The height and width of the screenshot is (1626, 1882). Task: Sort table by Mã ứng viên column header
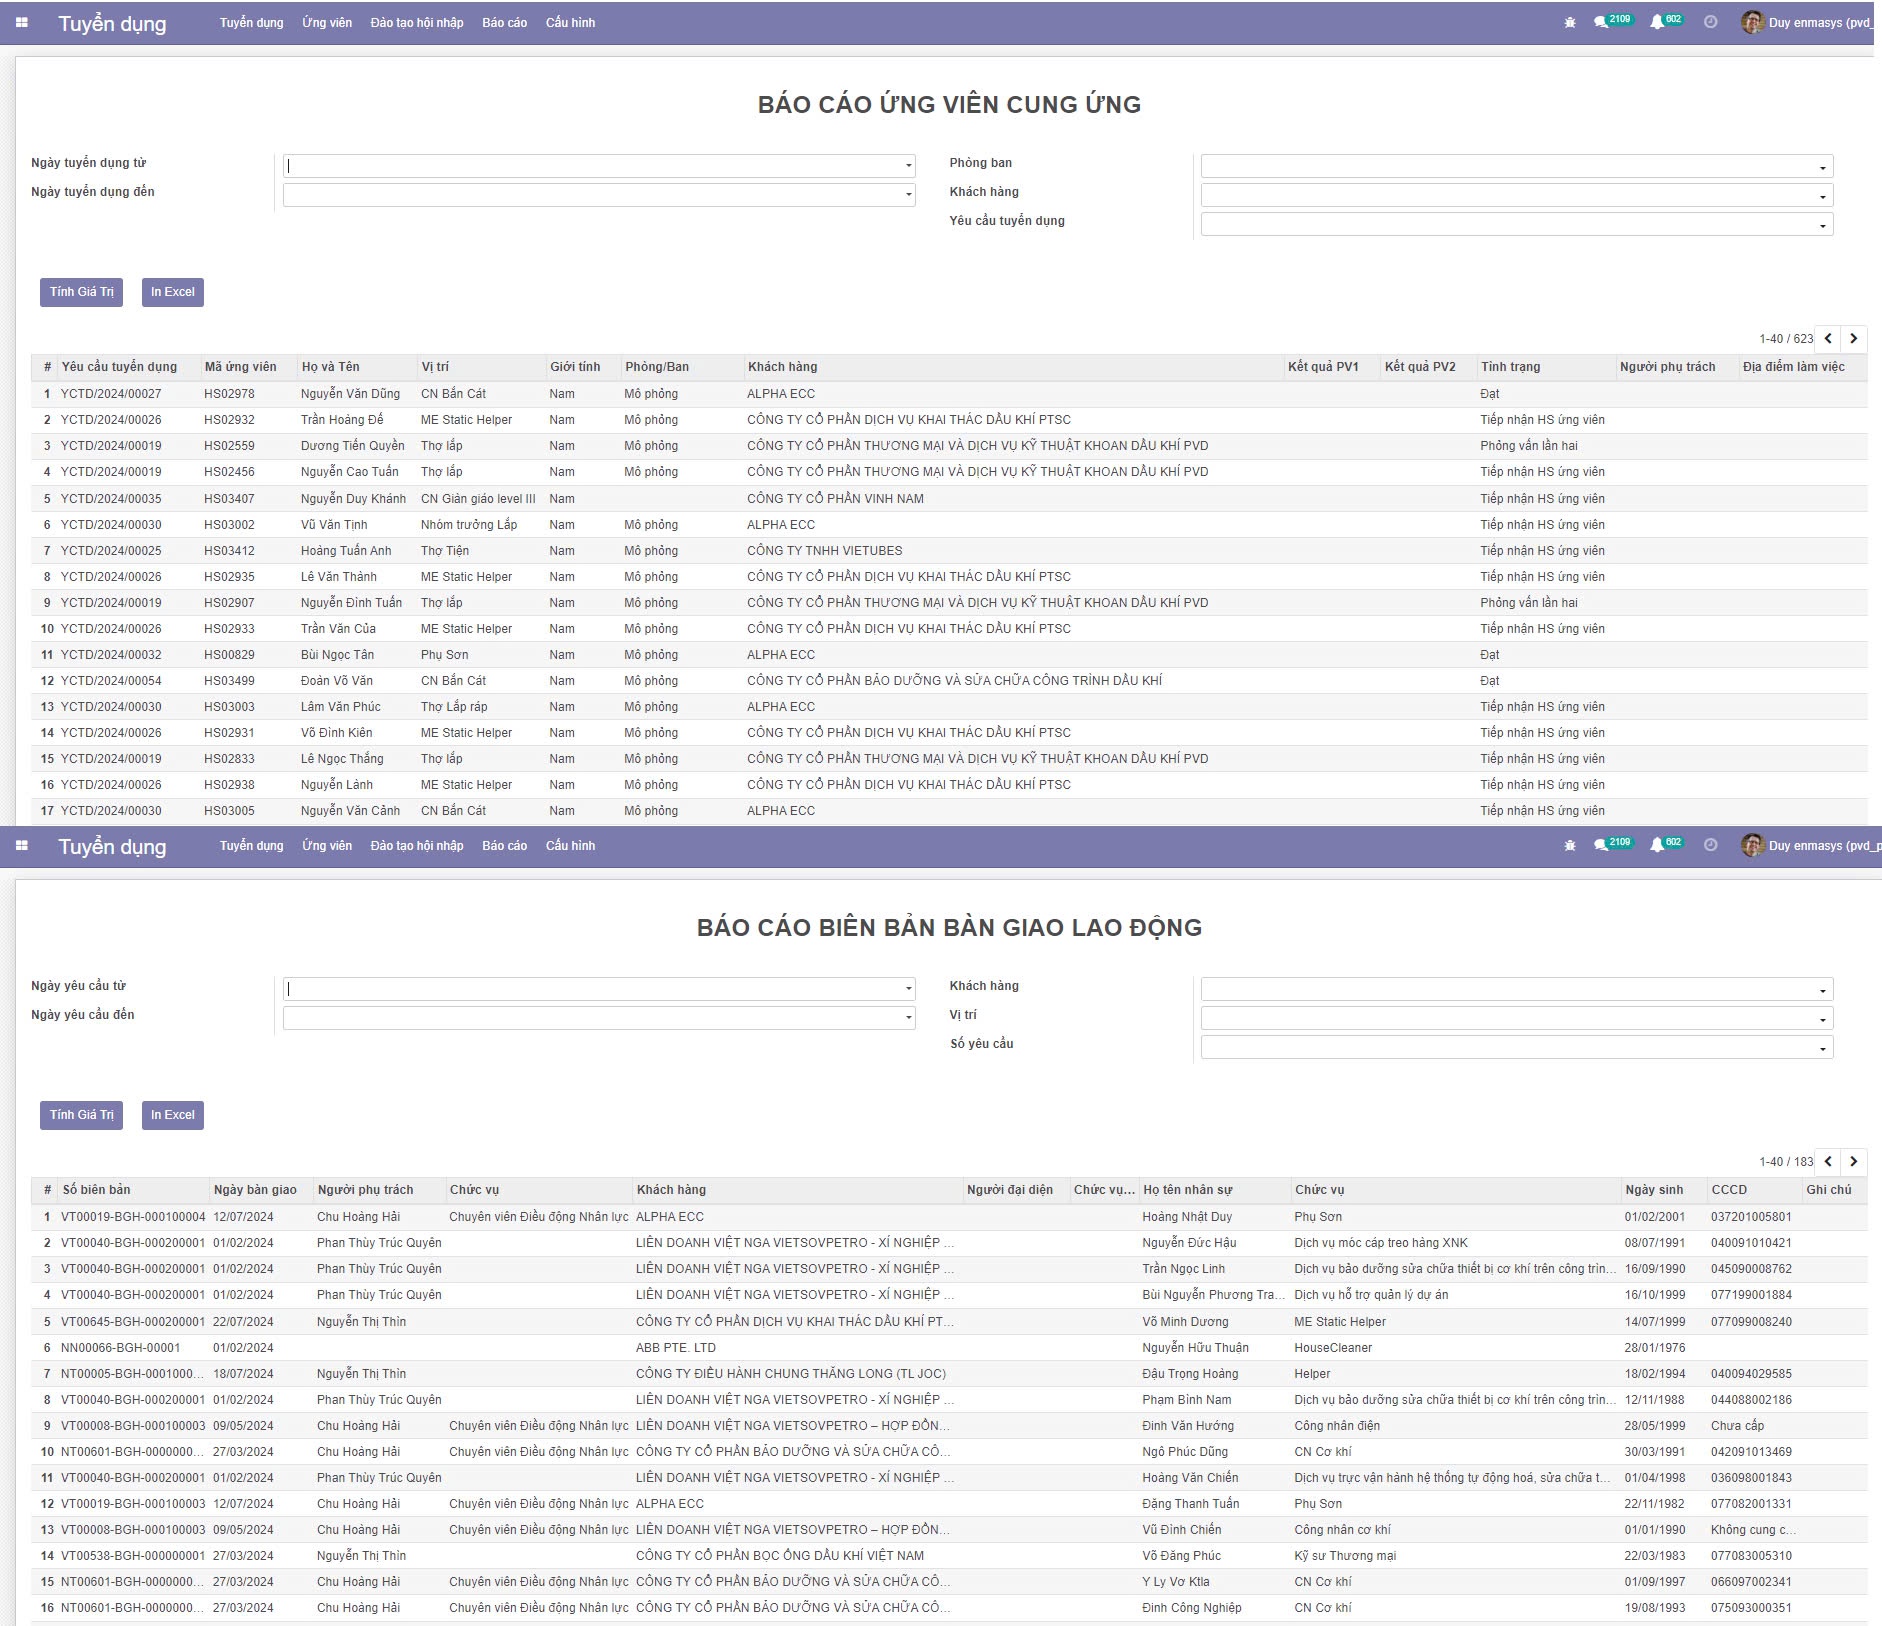pyautogui.click(x=241, y=367)
